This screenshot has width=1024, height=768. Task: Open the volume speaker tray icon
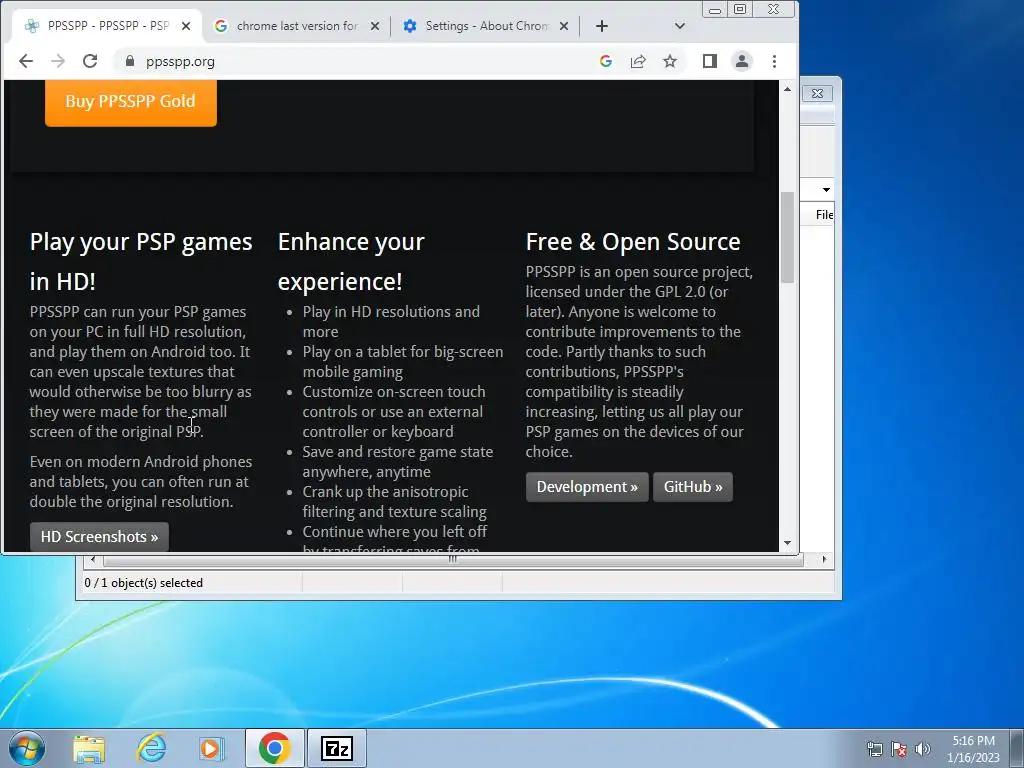click(923, 749)
